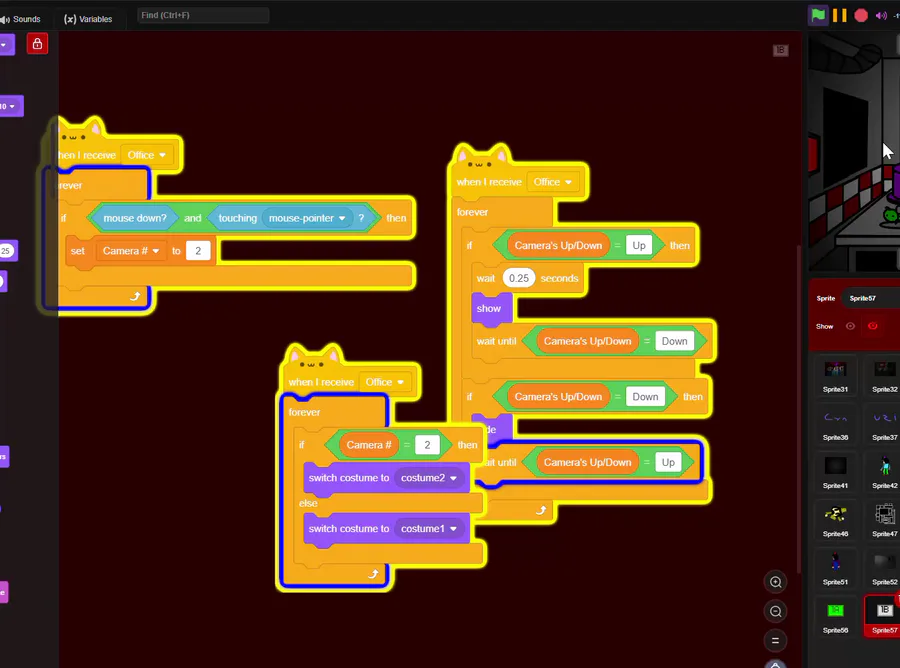Screen dimensions: 900x668
Task: Select Sprite32 thumbnail
Action: 884,376
